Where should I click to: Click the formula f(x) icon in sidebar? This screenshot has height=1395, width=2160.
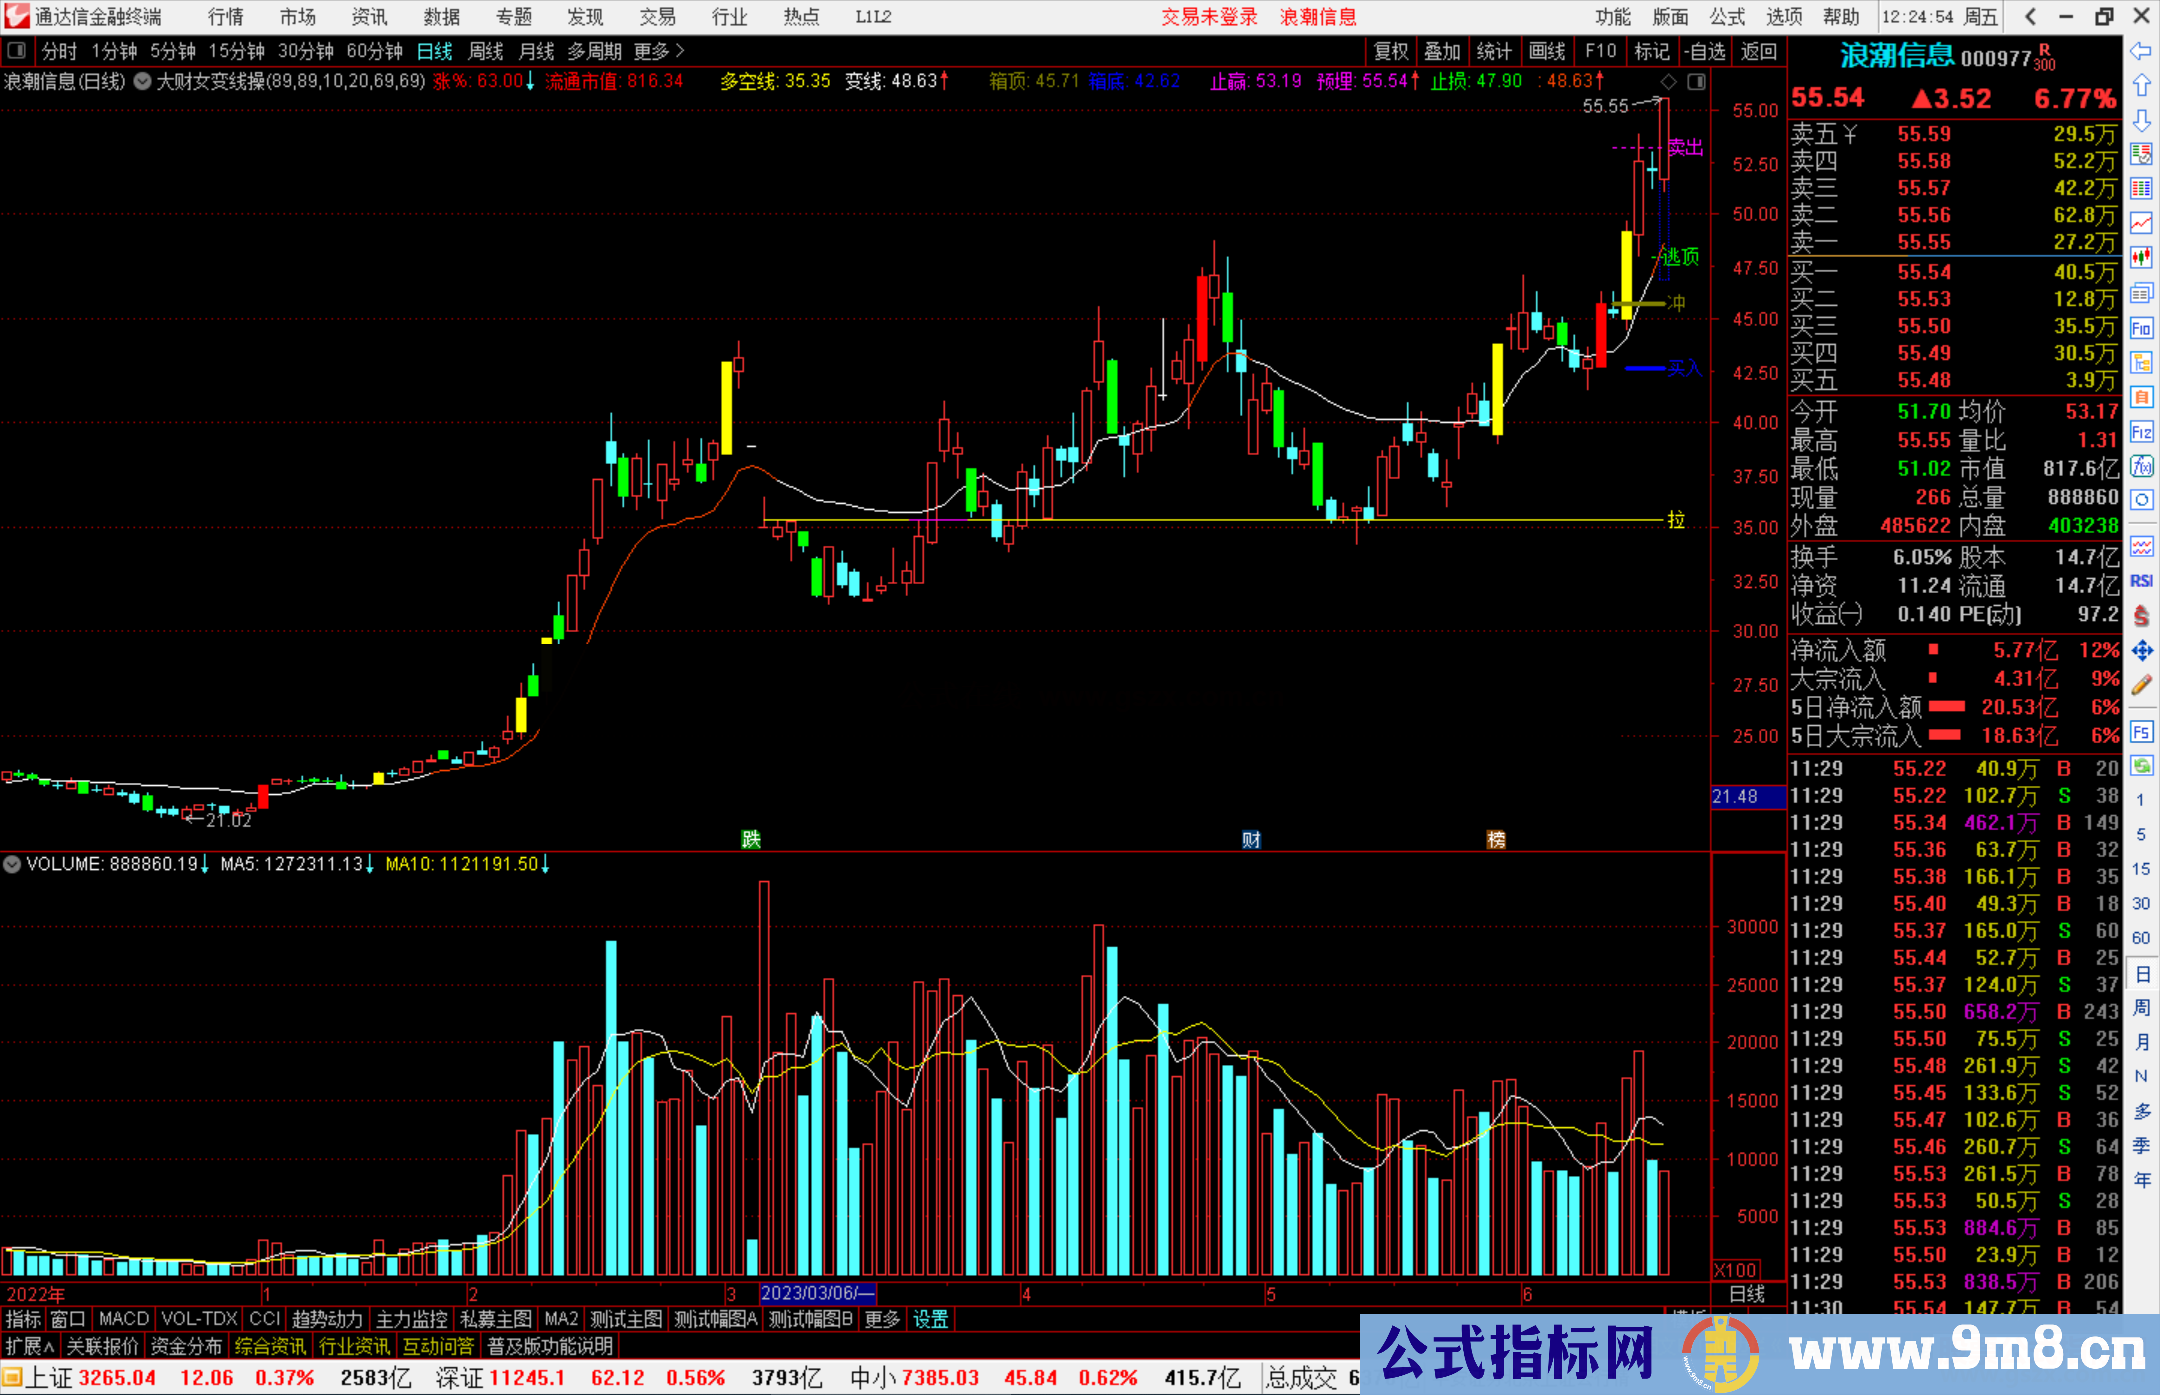[2141, 467]
